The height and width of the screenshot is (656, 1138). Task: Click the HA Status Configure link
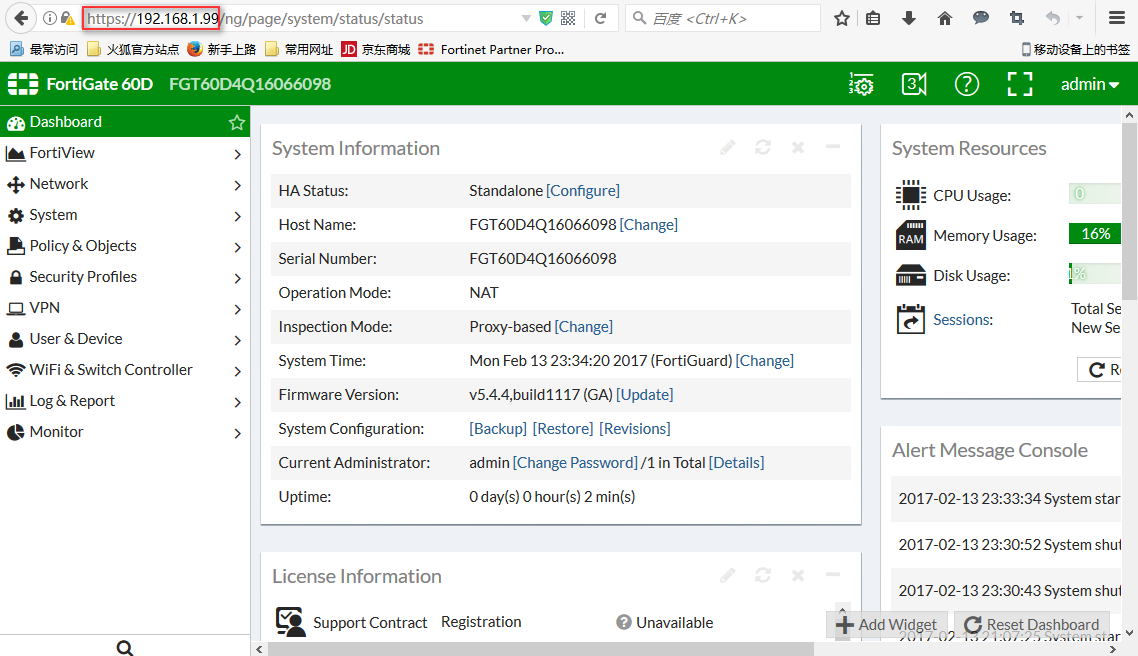(583, 191)
